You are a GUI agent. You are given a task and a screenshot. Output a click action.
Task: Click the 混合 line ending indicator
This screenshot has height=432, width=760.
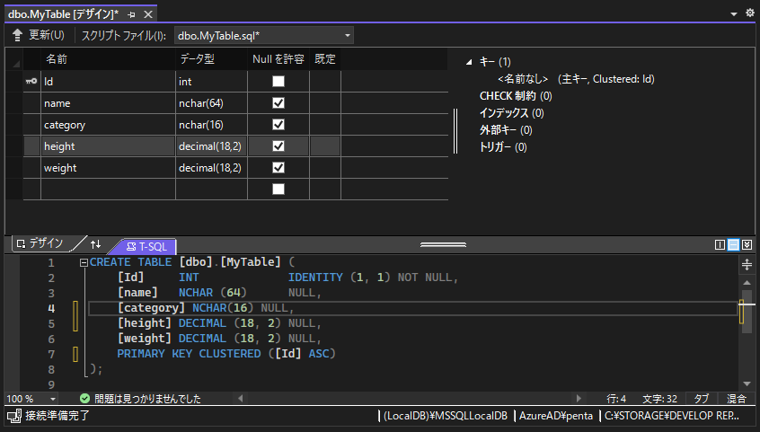pyautogui.click(x=736, y=399)
